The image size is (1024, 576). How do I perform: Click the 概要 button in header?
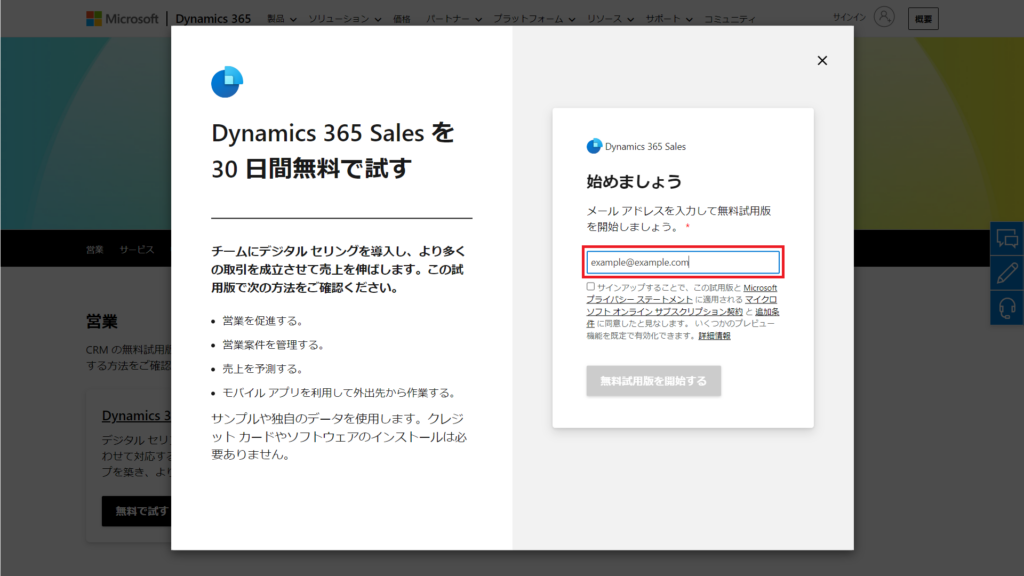pyautogui.click(x=923, y=19)
